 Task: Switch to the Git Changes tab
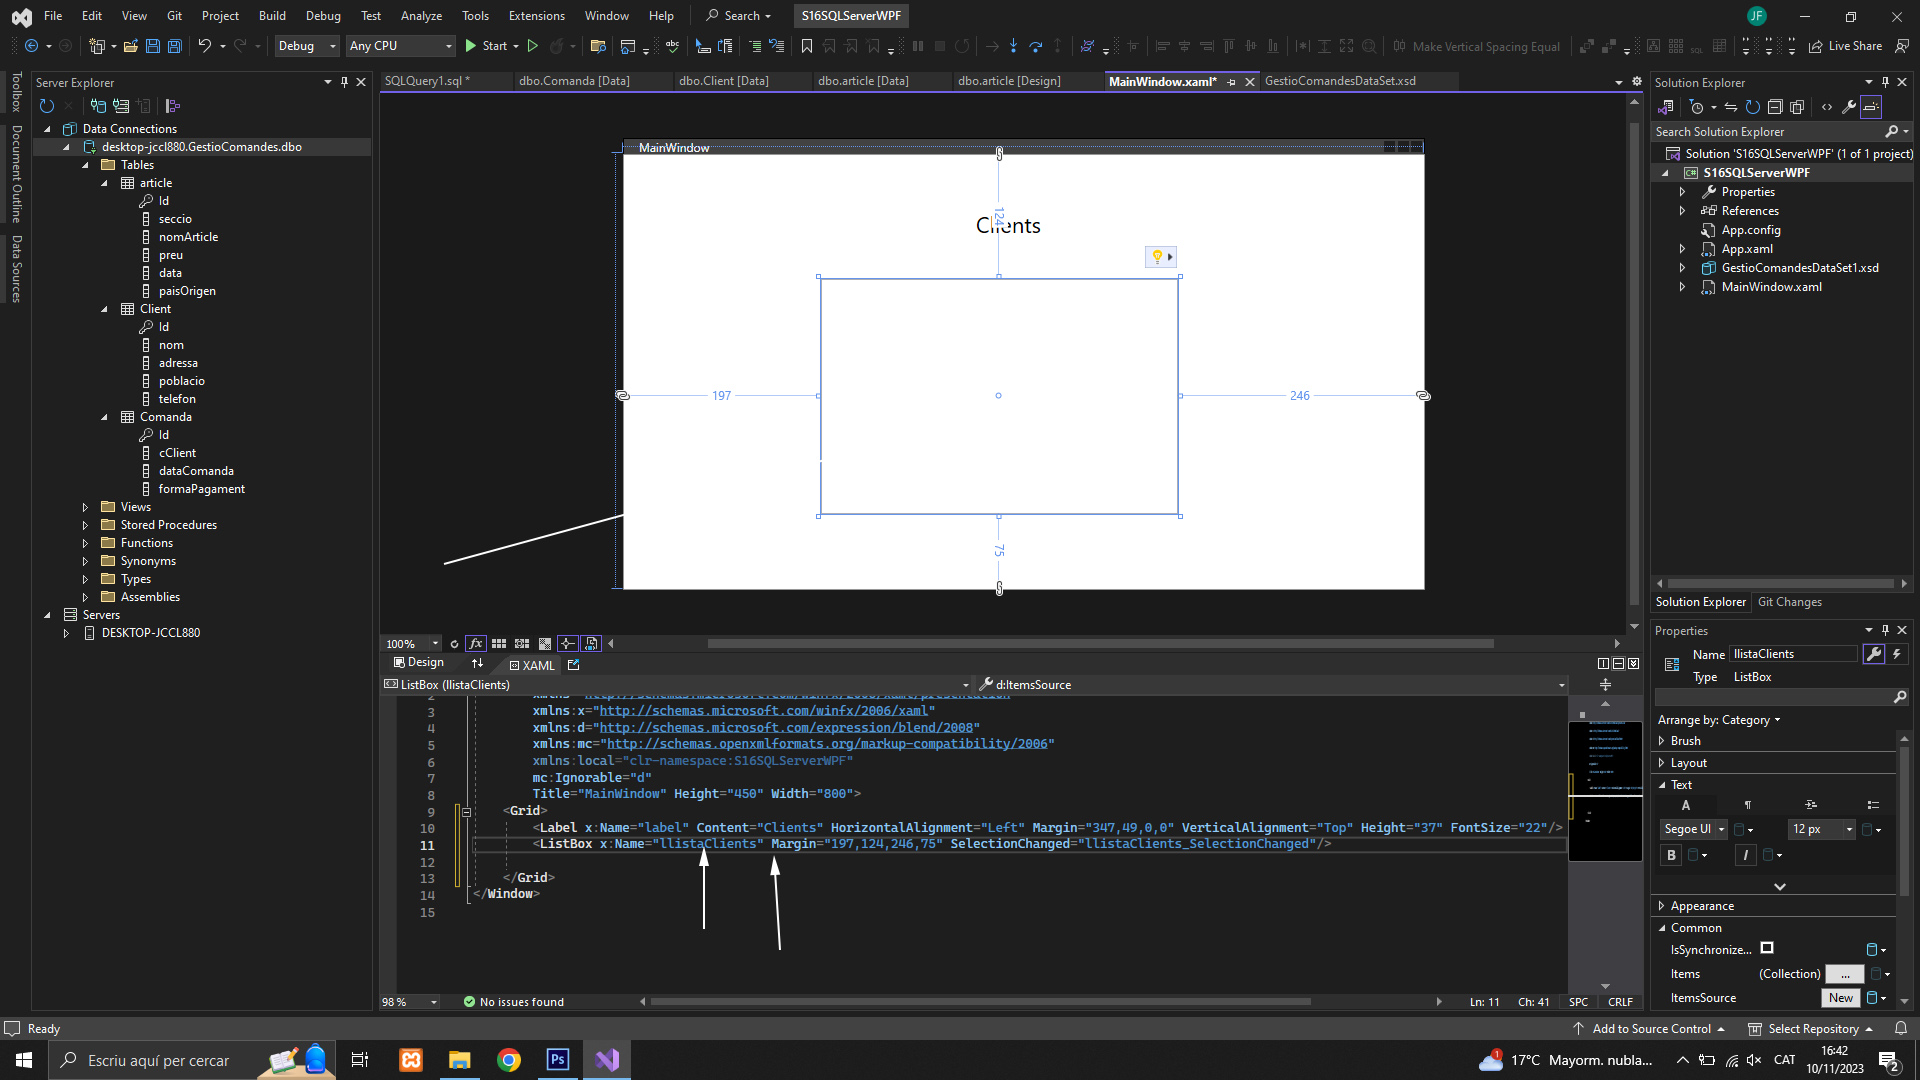pyautogui.click(x=1789, y=602)
